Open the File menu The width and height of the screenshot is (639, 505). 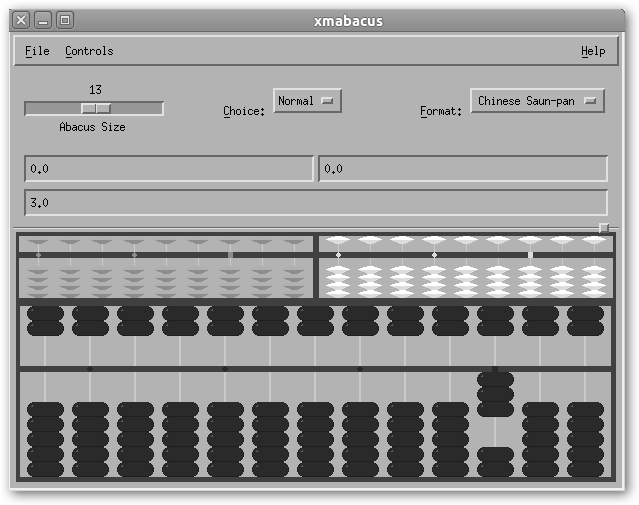[37, 51]
